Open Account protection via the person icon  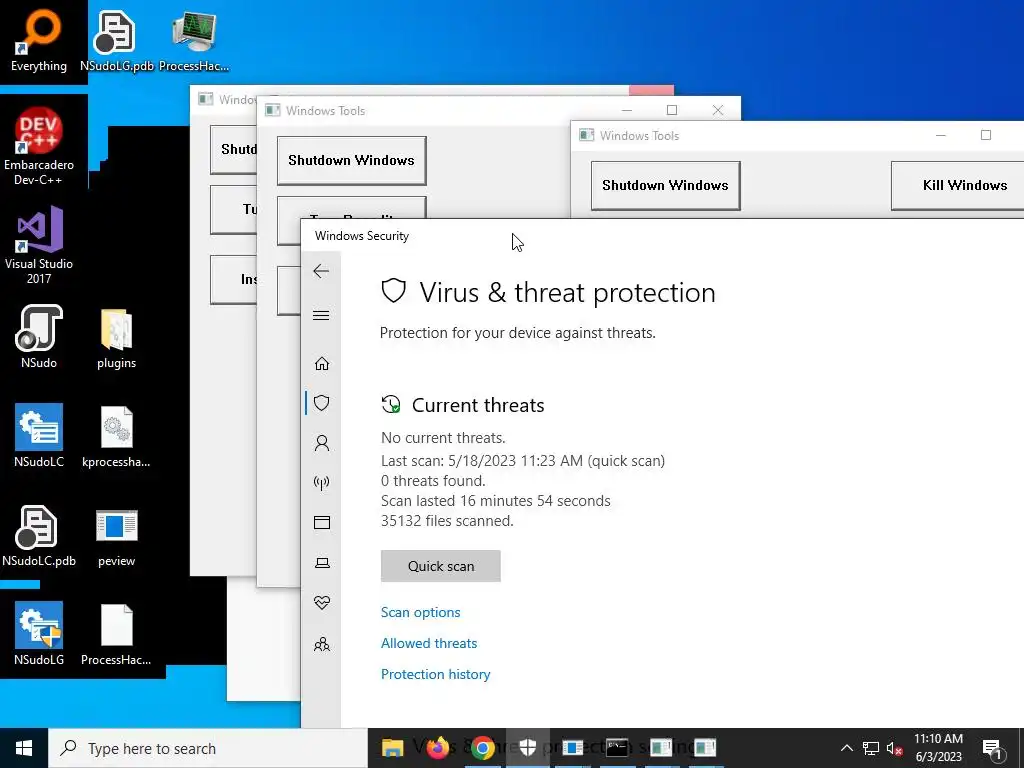pos(321,443)
